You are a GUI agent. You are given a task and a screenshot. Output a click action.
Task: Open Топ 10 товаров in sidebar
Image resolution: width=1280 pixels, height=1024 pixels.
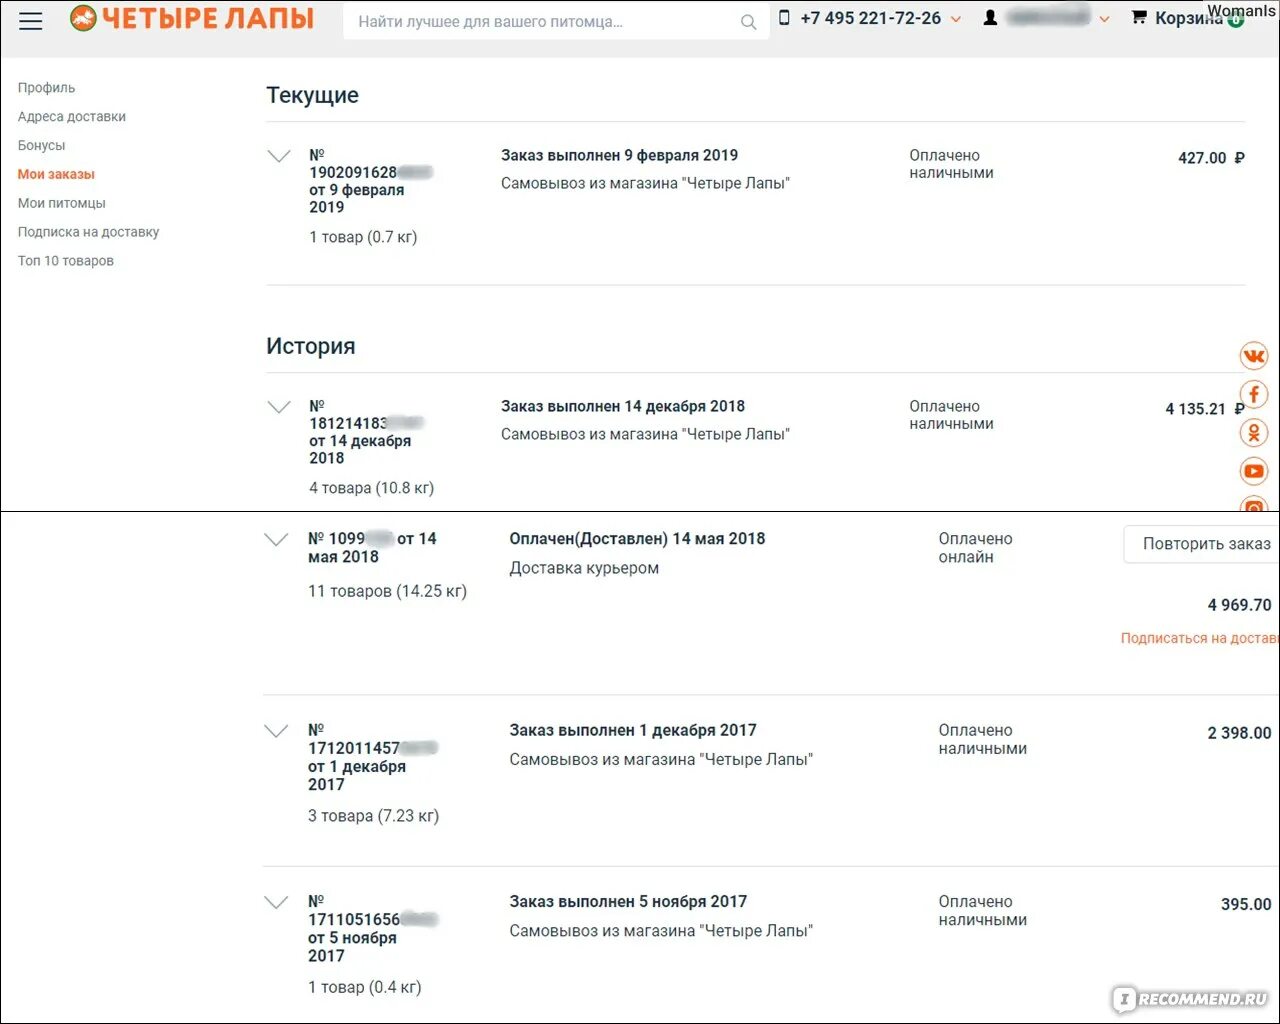click(65, 261)
